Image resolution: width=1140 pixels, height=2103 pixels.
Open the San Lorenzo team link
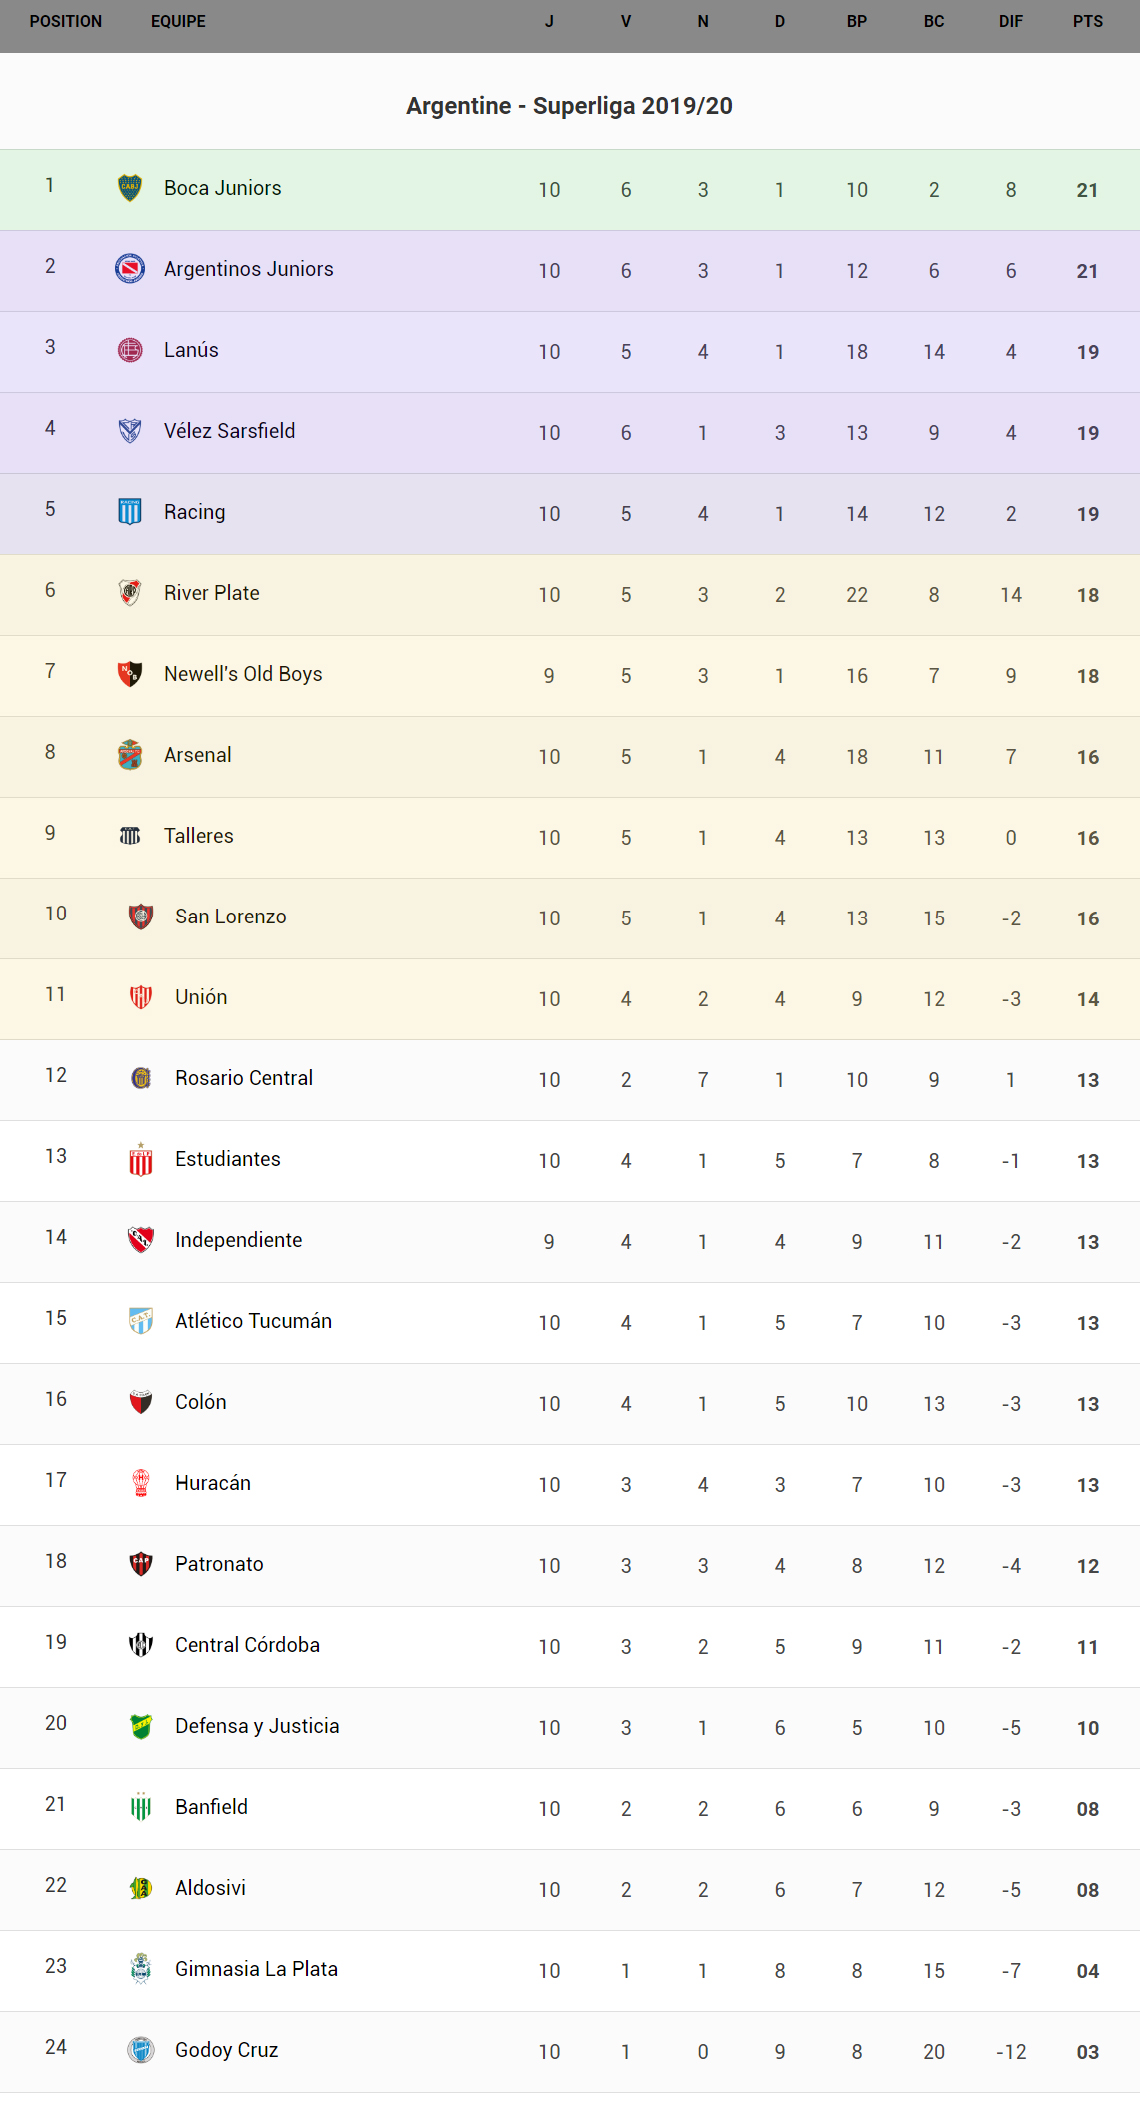pos(230,917)
